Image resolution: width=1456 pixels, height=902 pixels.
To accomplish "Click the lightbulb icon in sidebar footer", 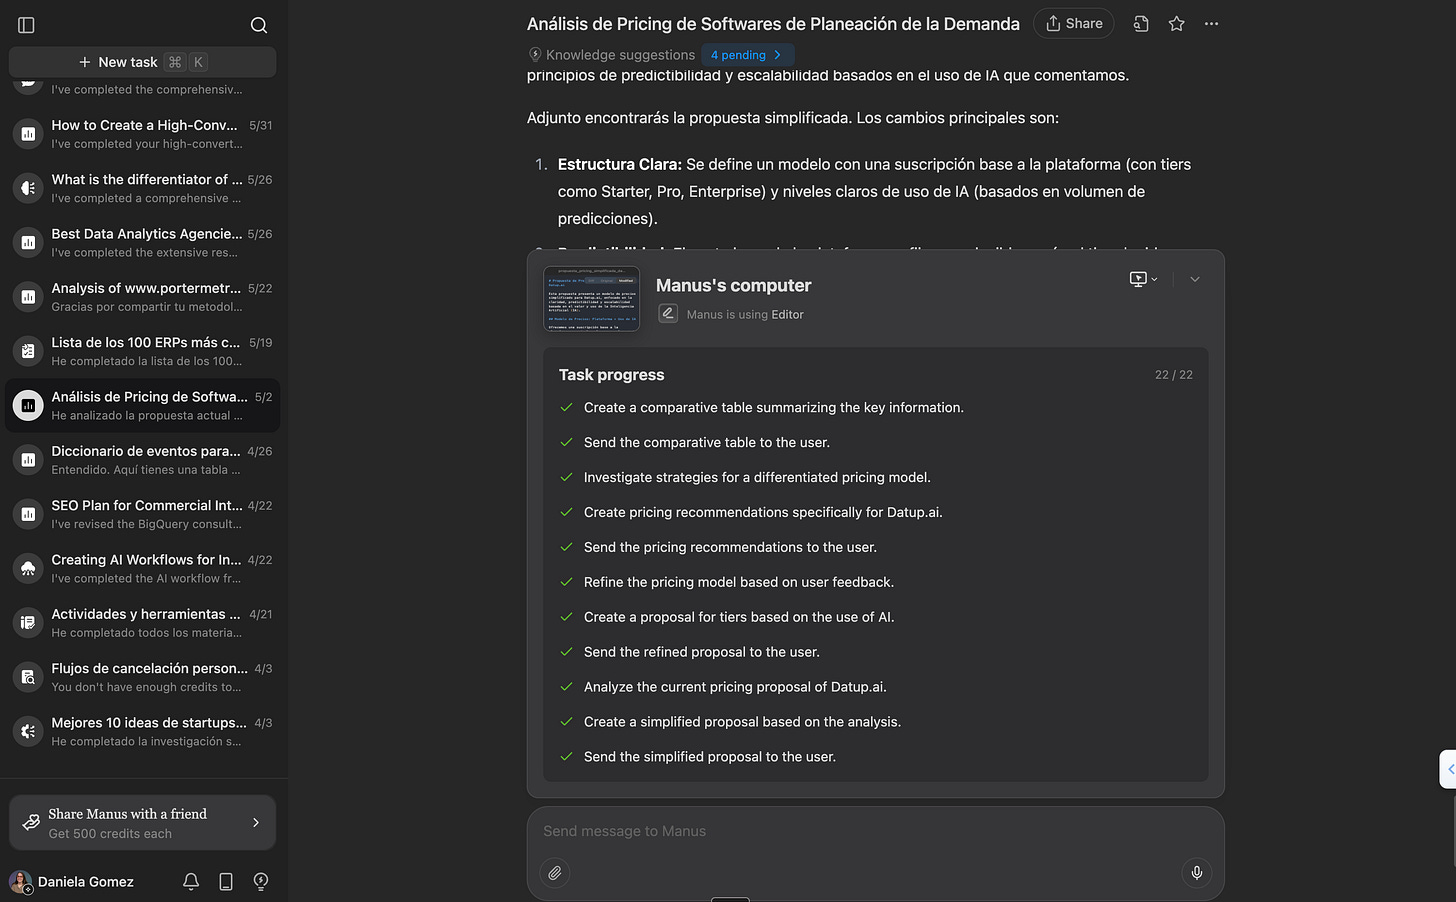I will point(261,882).
